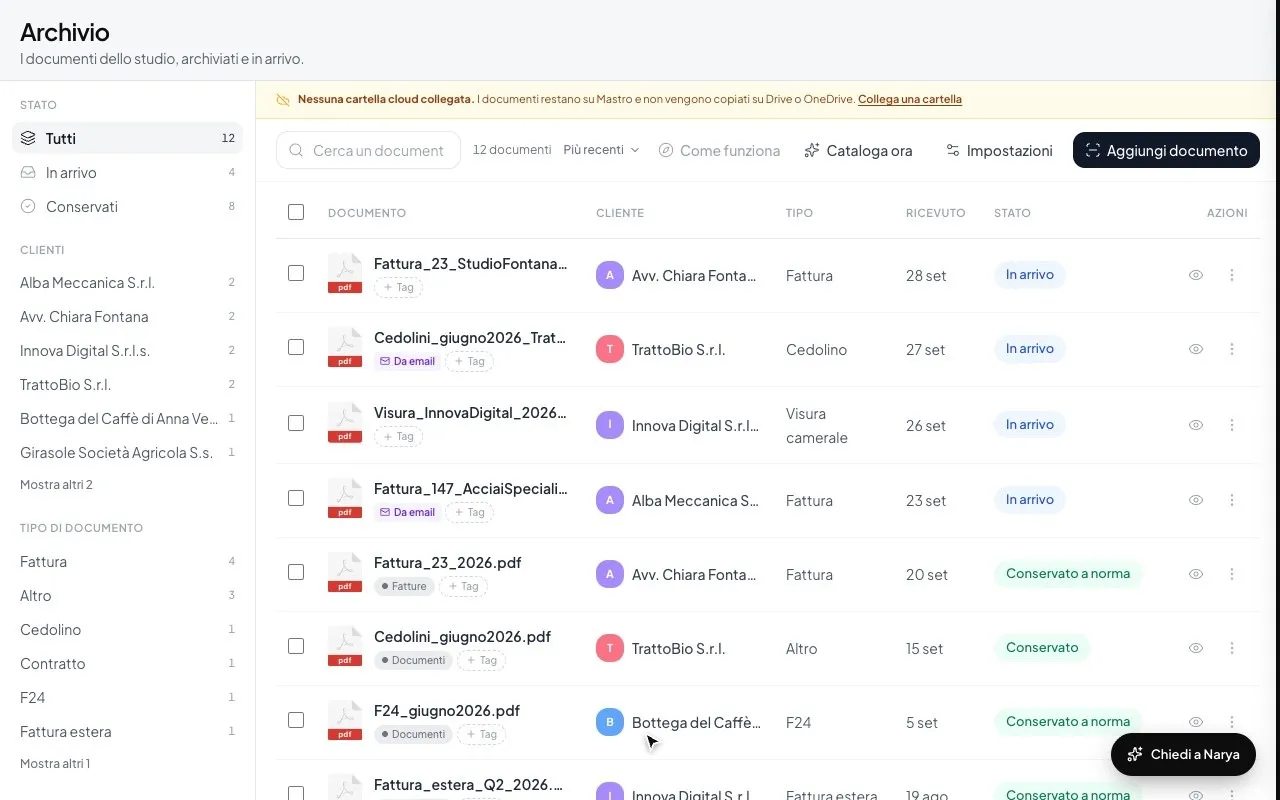Image resolution: width=1280 pixels, height=800 pixels.
Task: Preview the Fattura_23_StudioFontana document with the eye icon
Action: click(1195, 275)
